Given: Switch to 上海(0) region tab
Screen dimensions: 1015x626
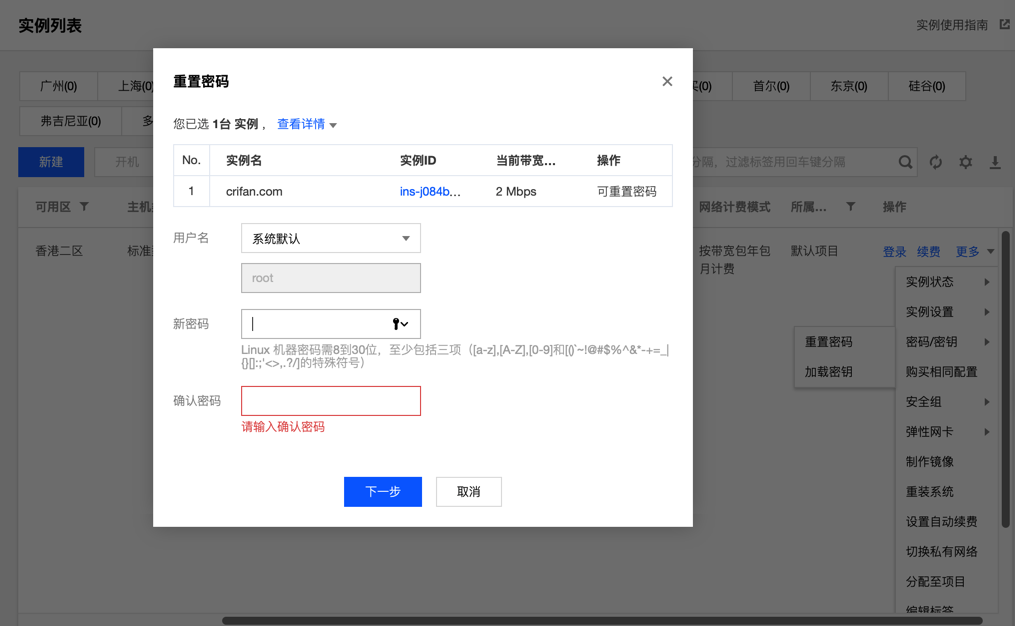Looking at the screenshot, I should pyautogui.click(x=135, y=86).
